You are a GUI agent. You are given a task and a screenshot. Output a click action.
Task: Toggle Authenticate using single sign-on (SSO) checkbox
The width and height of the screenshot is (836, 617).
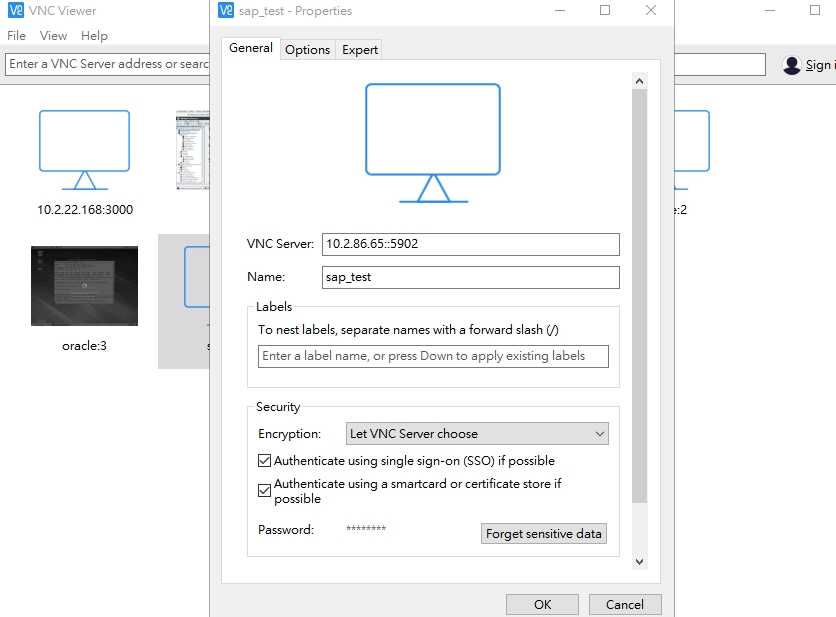(x=264, y=460)
